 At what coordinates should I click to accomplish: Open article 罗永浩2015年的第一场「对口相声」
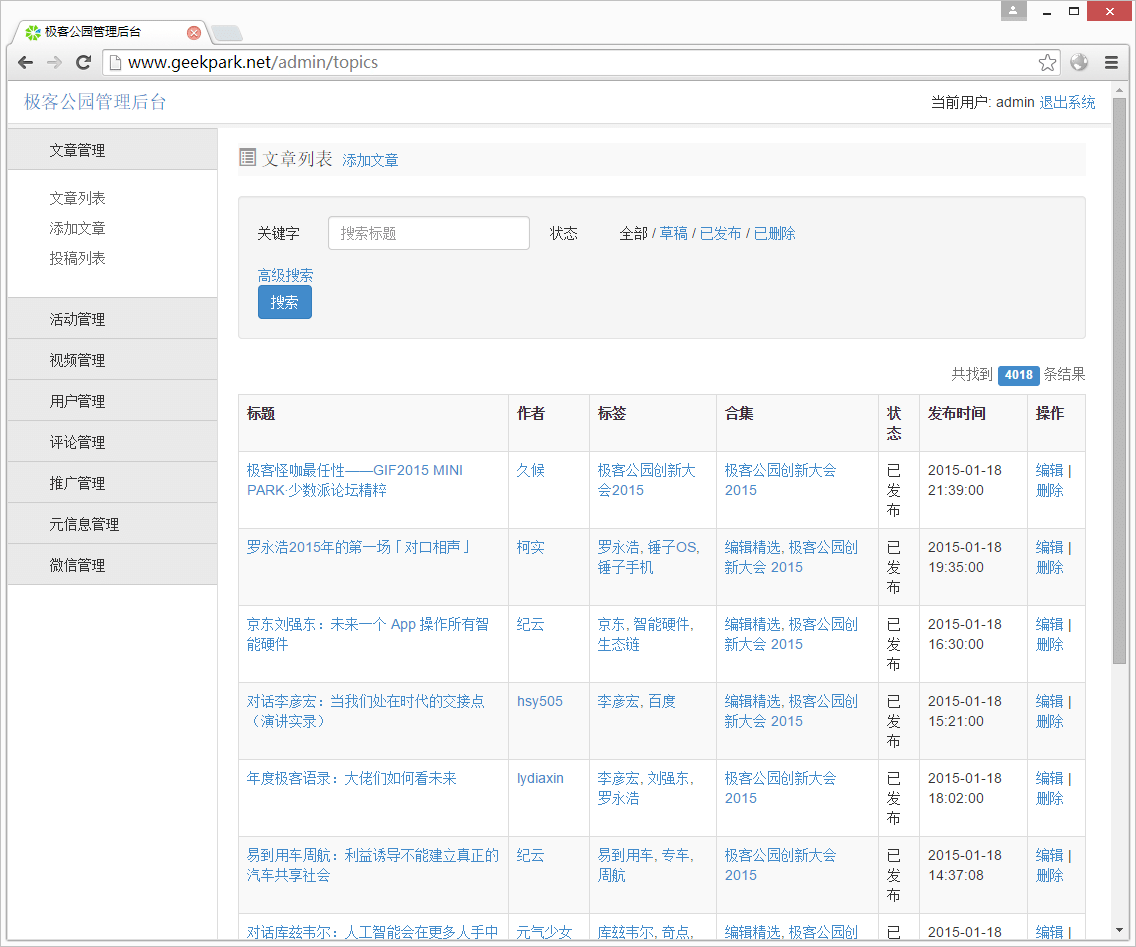pos(358,547)
